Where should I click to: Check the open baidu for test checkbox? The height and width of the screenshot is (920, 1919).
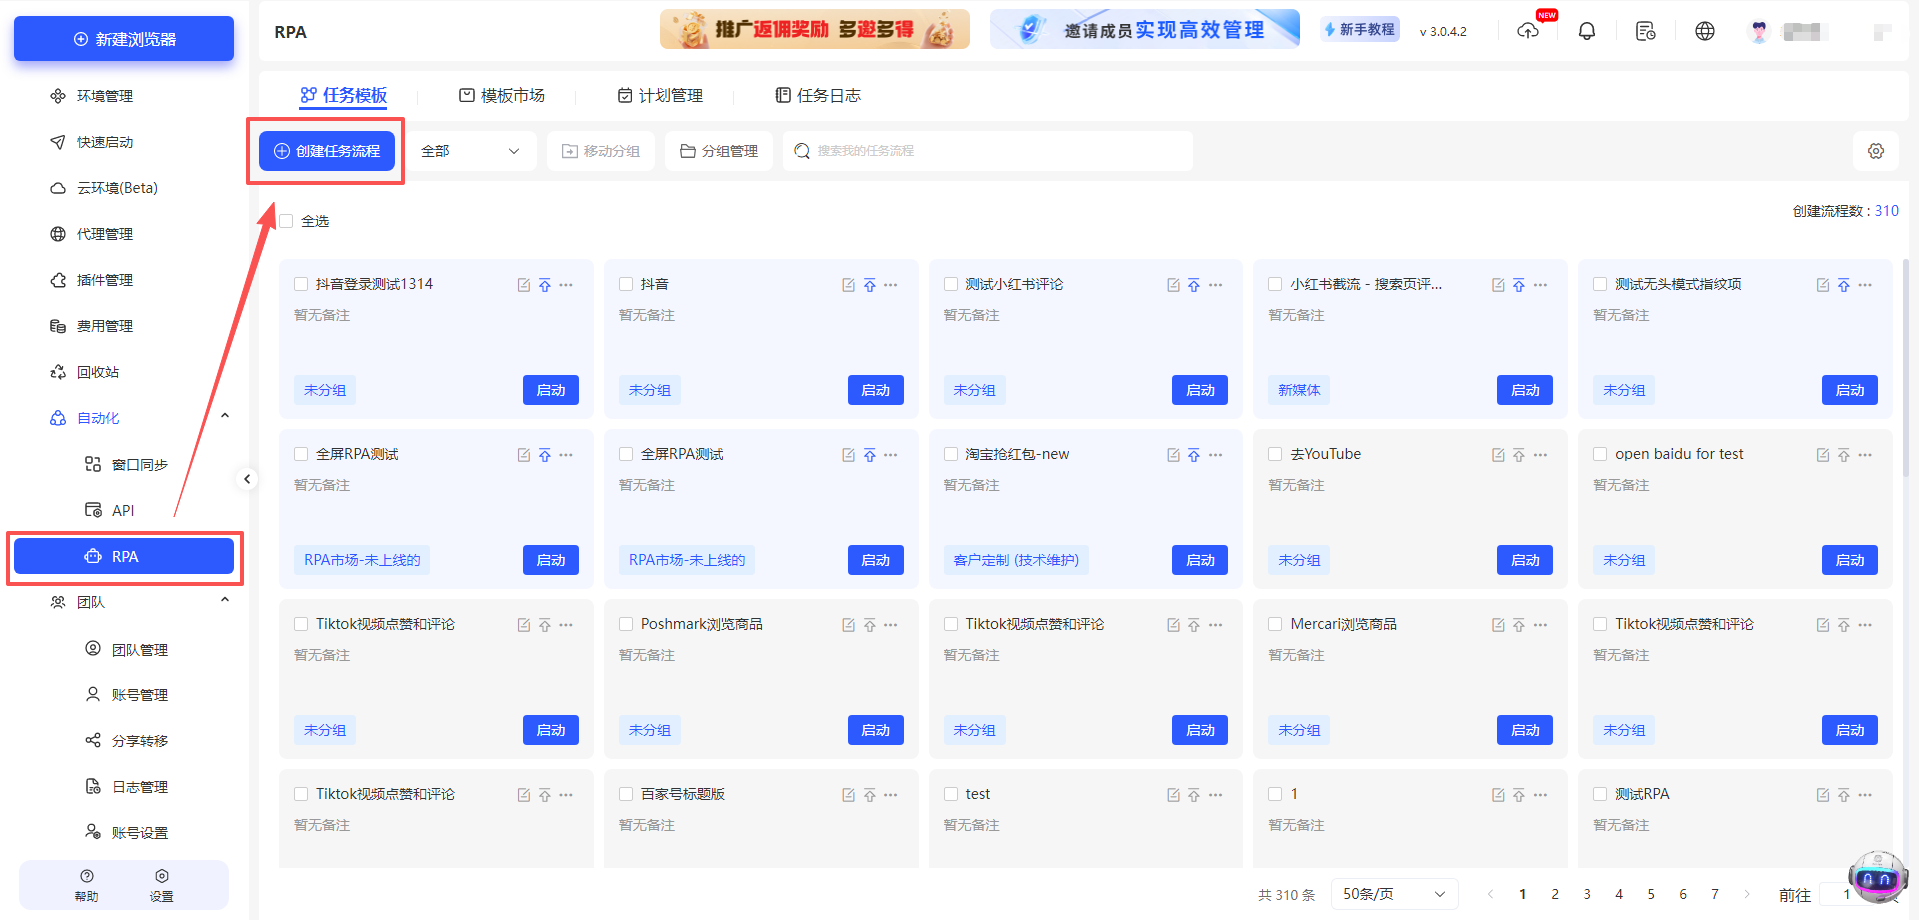click(1599, 454)
